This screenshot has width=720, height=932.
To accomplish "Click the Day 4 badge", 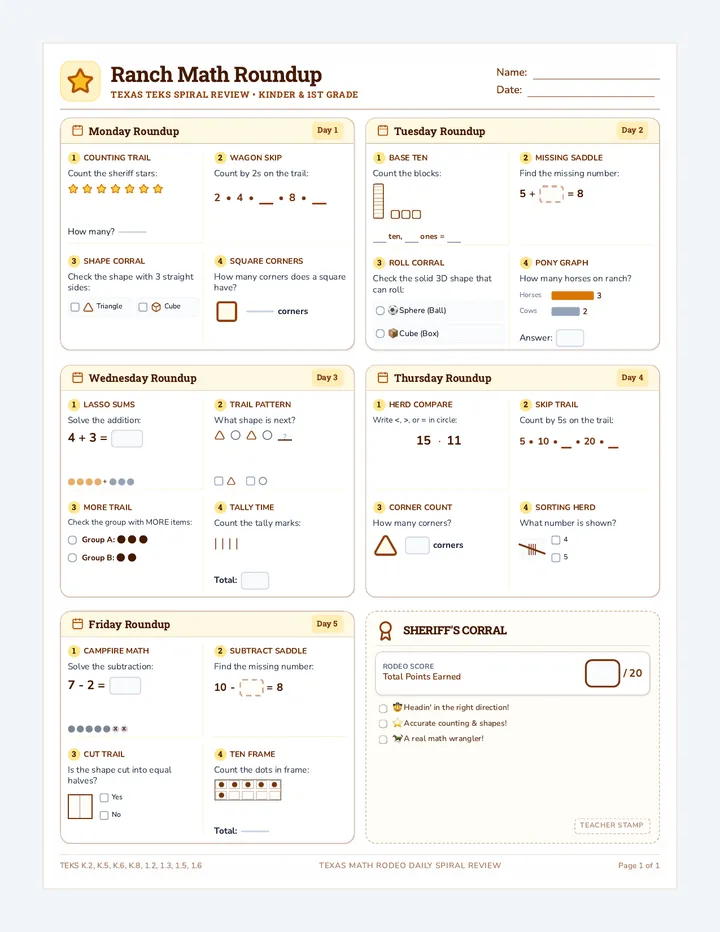I will pos(632,377).
